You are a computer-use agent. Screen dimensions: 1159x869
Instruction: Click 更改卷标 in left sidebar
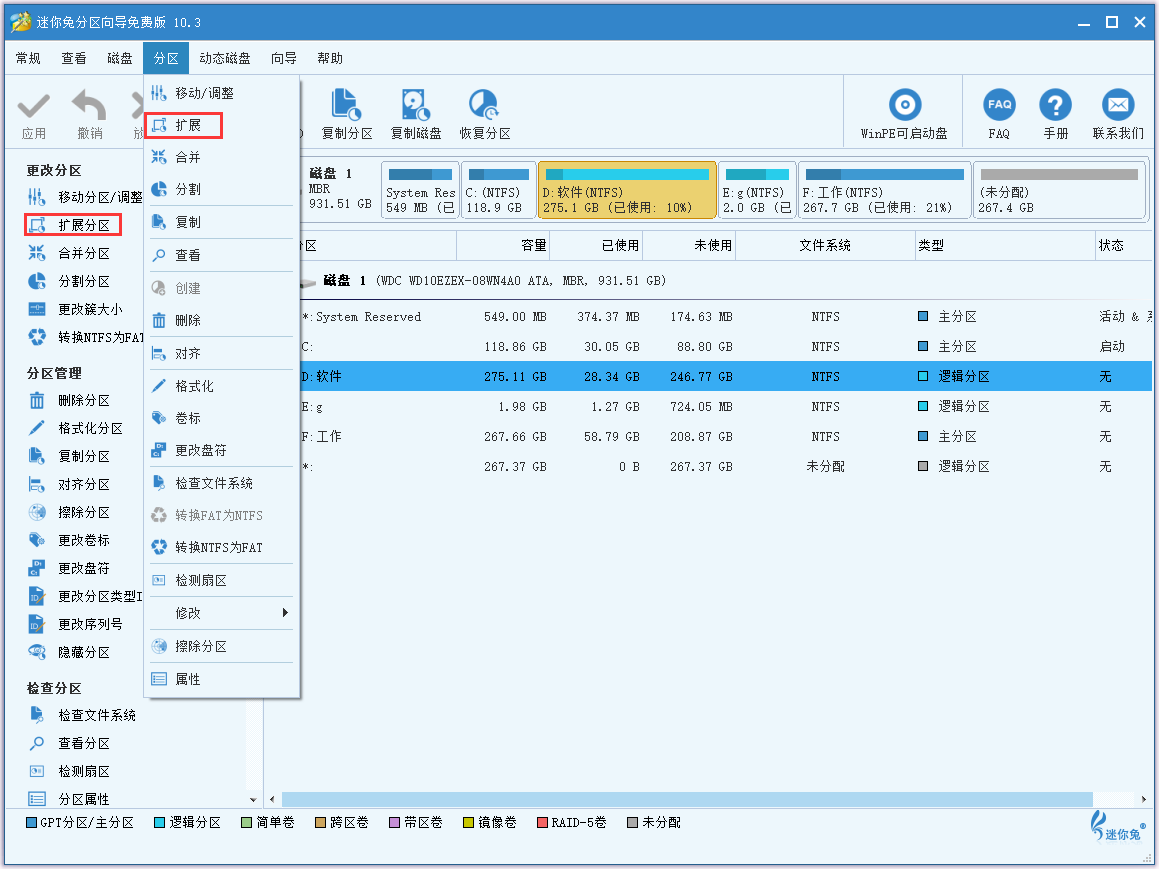pos(69,541)
